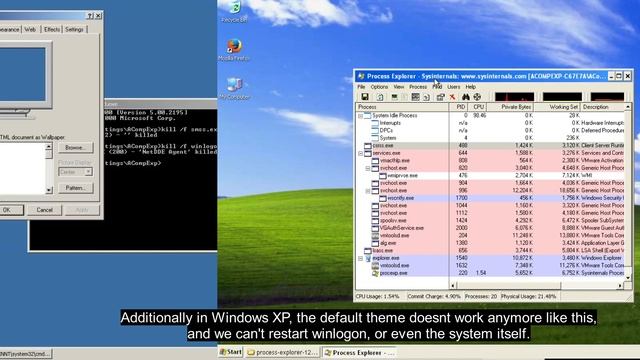The image size is (640, 360).
Task: Select the spoolsv.exe process row
Action: pos(490,220)
